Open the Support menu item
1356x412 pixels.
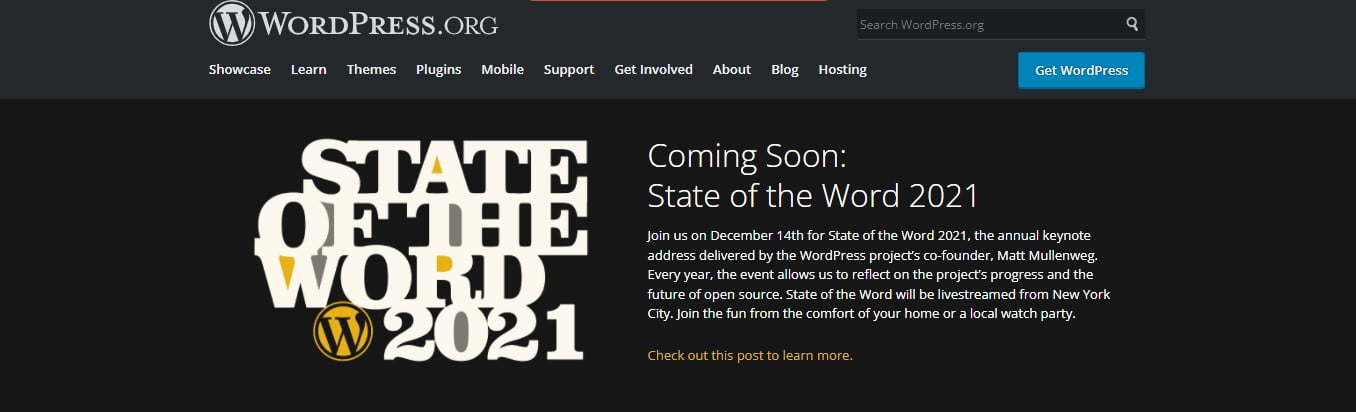click(569, 70)
